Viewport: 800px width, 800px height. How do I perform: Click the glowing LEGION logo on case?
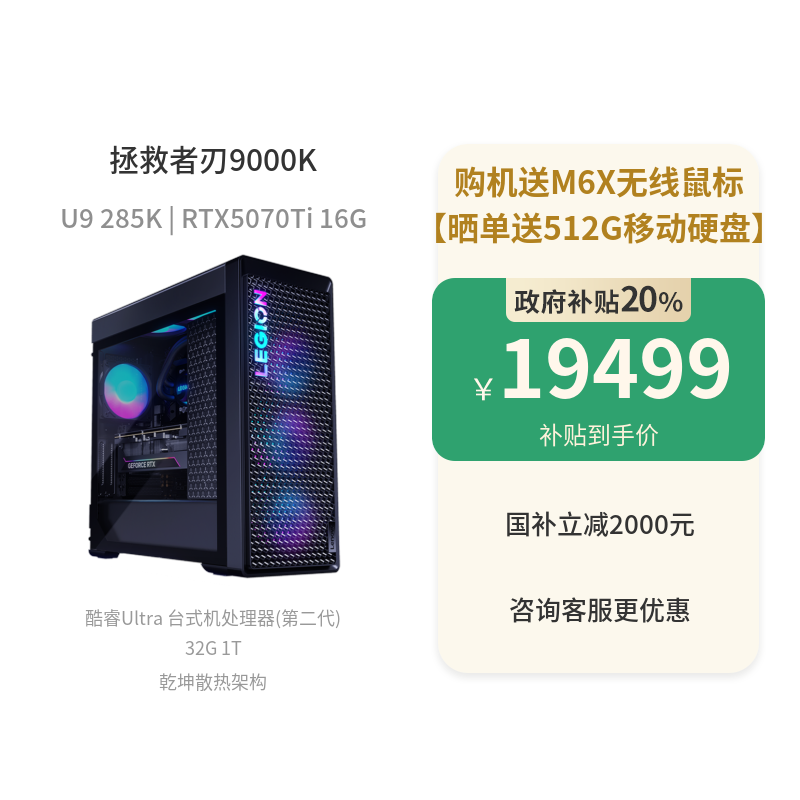tap(261, 334)
